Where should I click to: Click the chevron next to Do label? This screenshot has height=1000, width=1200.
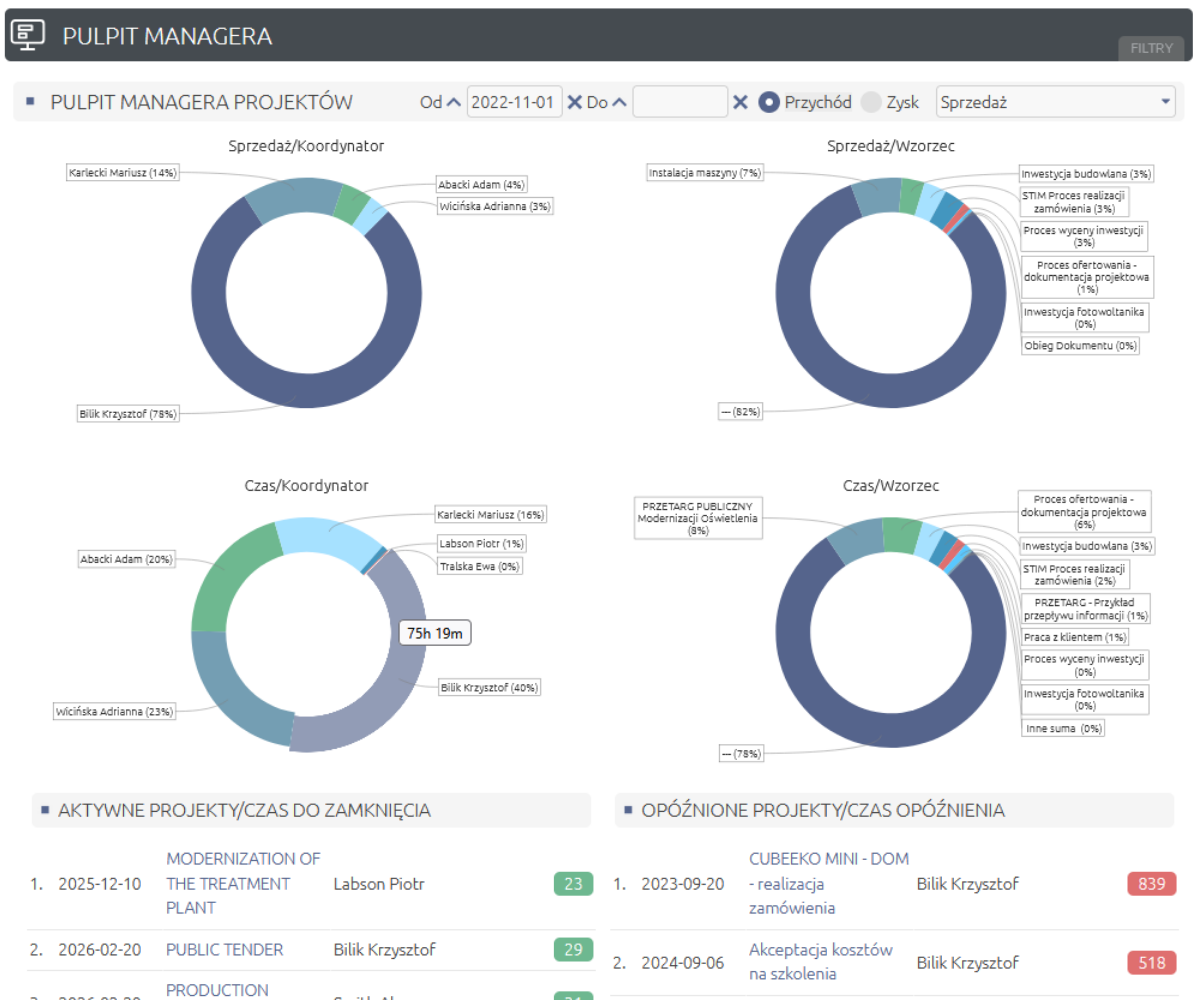pos(619,102)
